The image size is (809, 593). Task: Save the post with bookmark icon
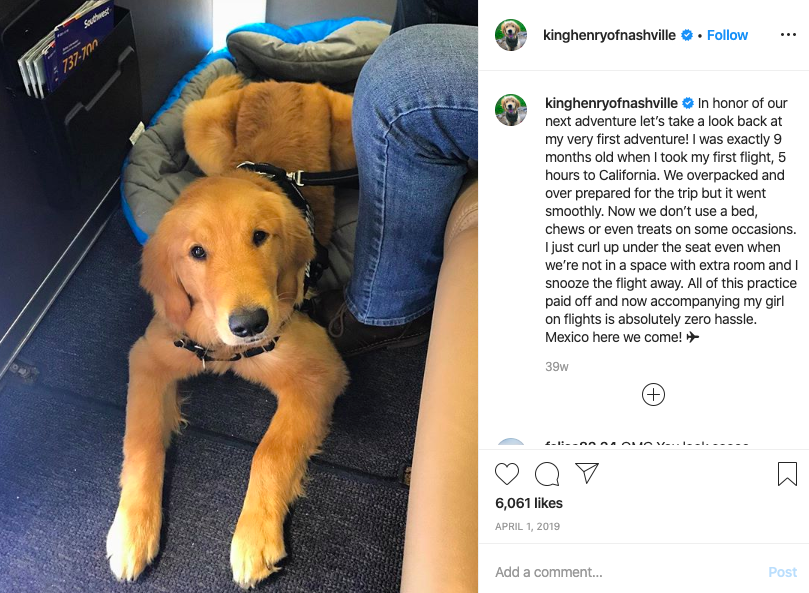click(x=787, y=474)
